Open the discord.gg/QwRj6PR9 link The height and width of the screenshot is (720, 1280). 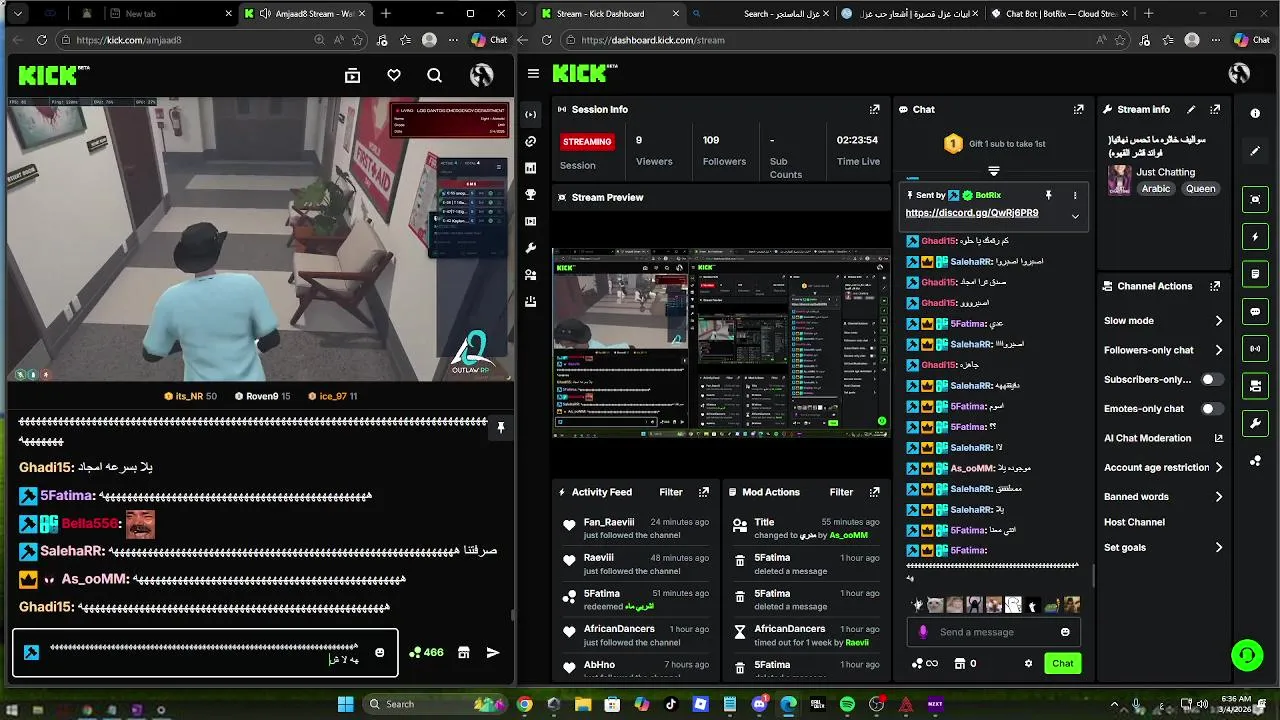coord(972,213)
